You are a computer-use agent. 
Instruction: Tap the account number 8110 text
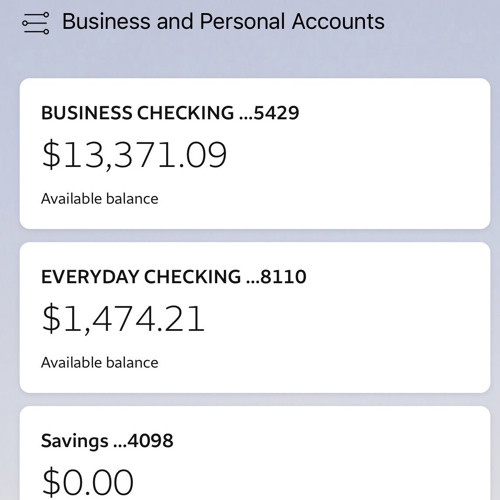283,277
